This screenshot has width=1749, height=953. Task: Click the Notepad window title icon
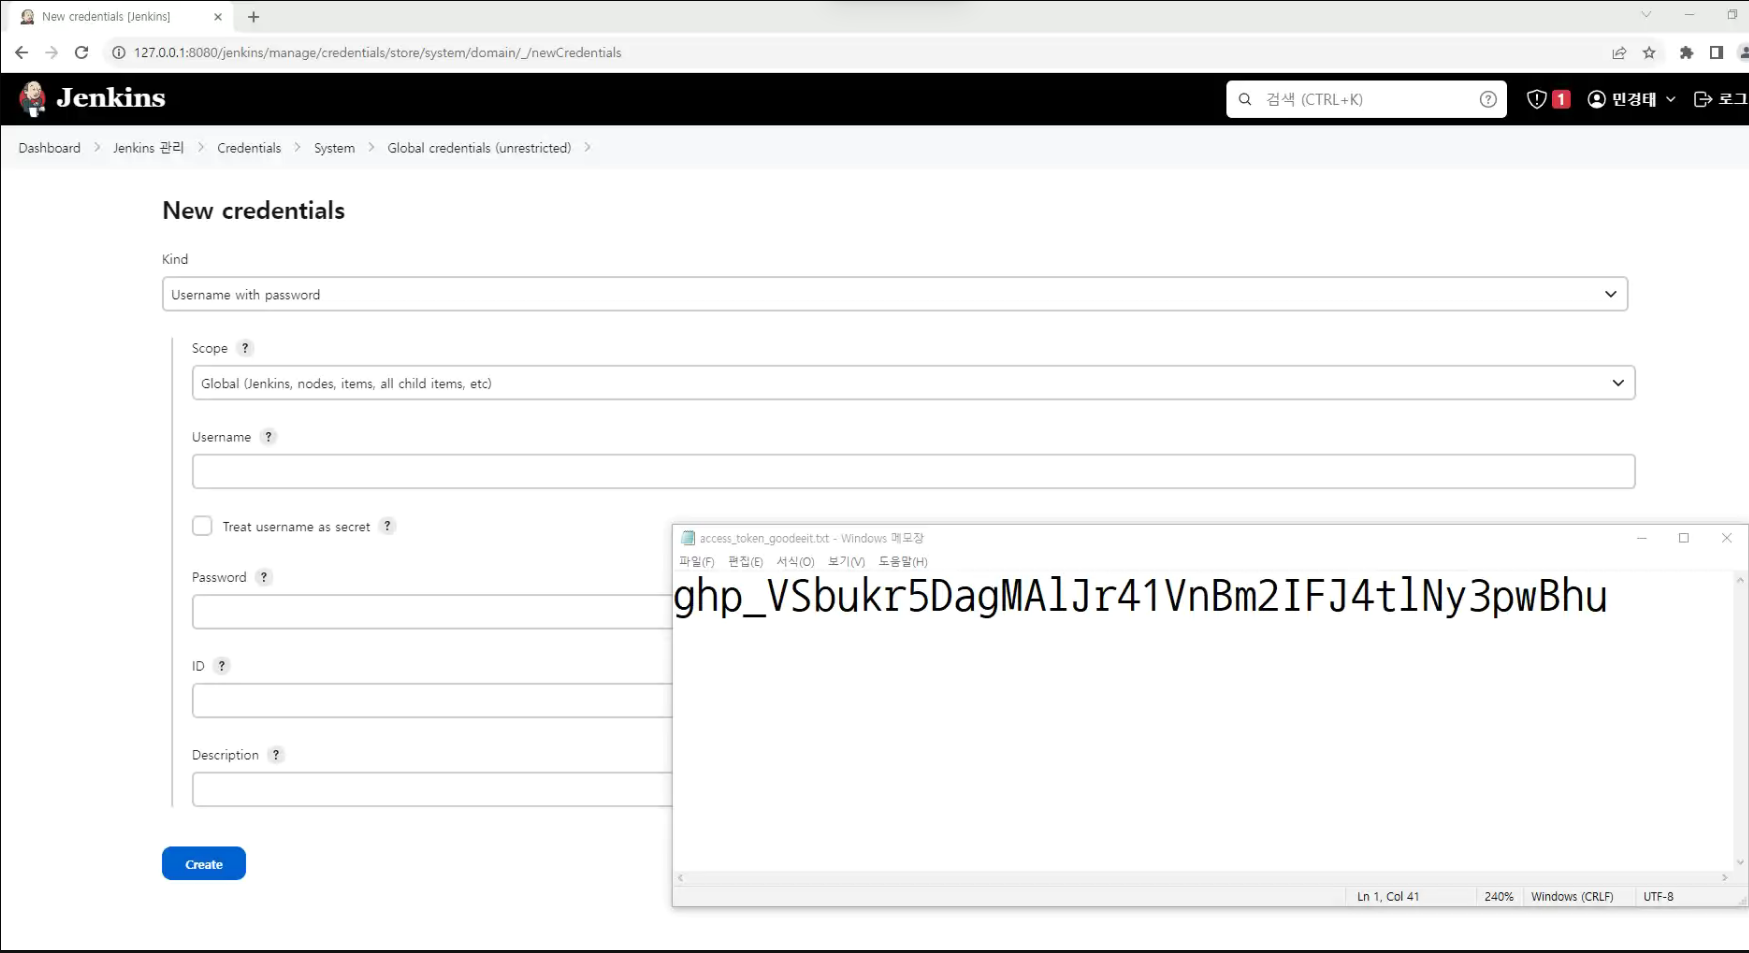(687, 538)
